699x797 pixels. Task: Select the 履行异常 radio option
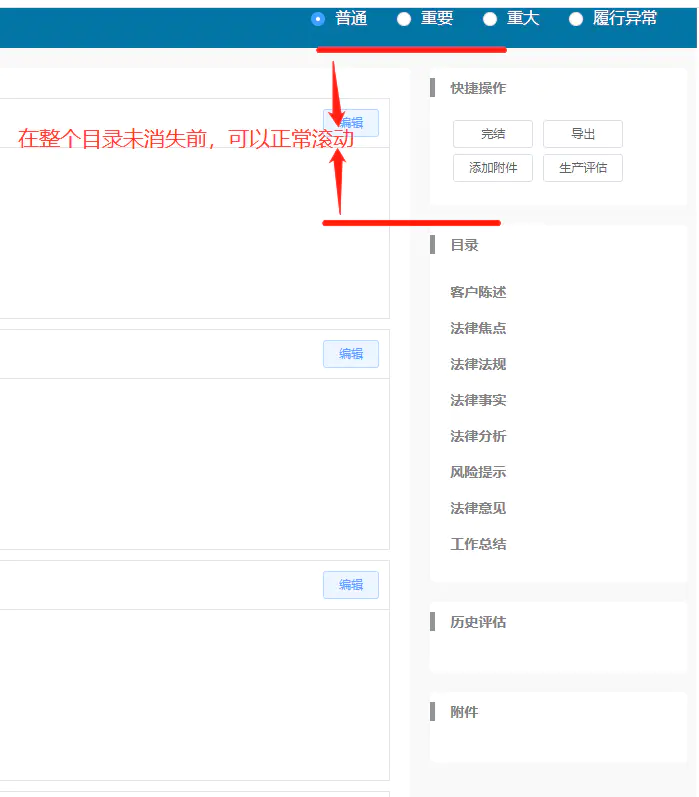[575, 19]
